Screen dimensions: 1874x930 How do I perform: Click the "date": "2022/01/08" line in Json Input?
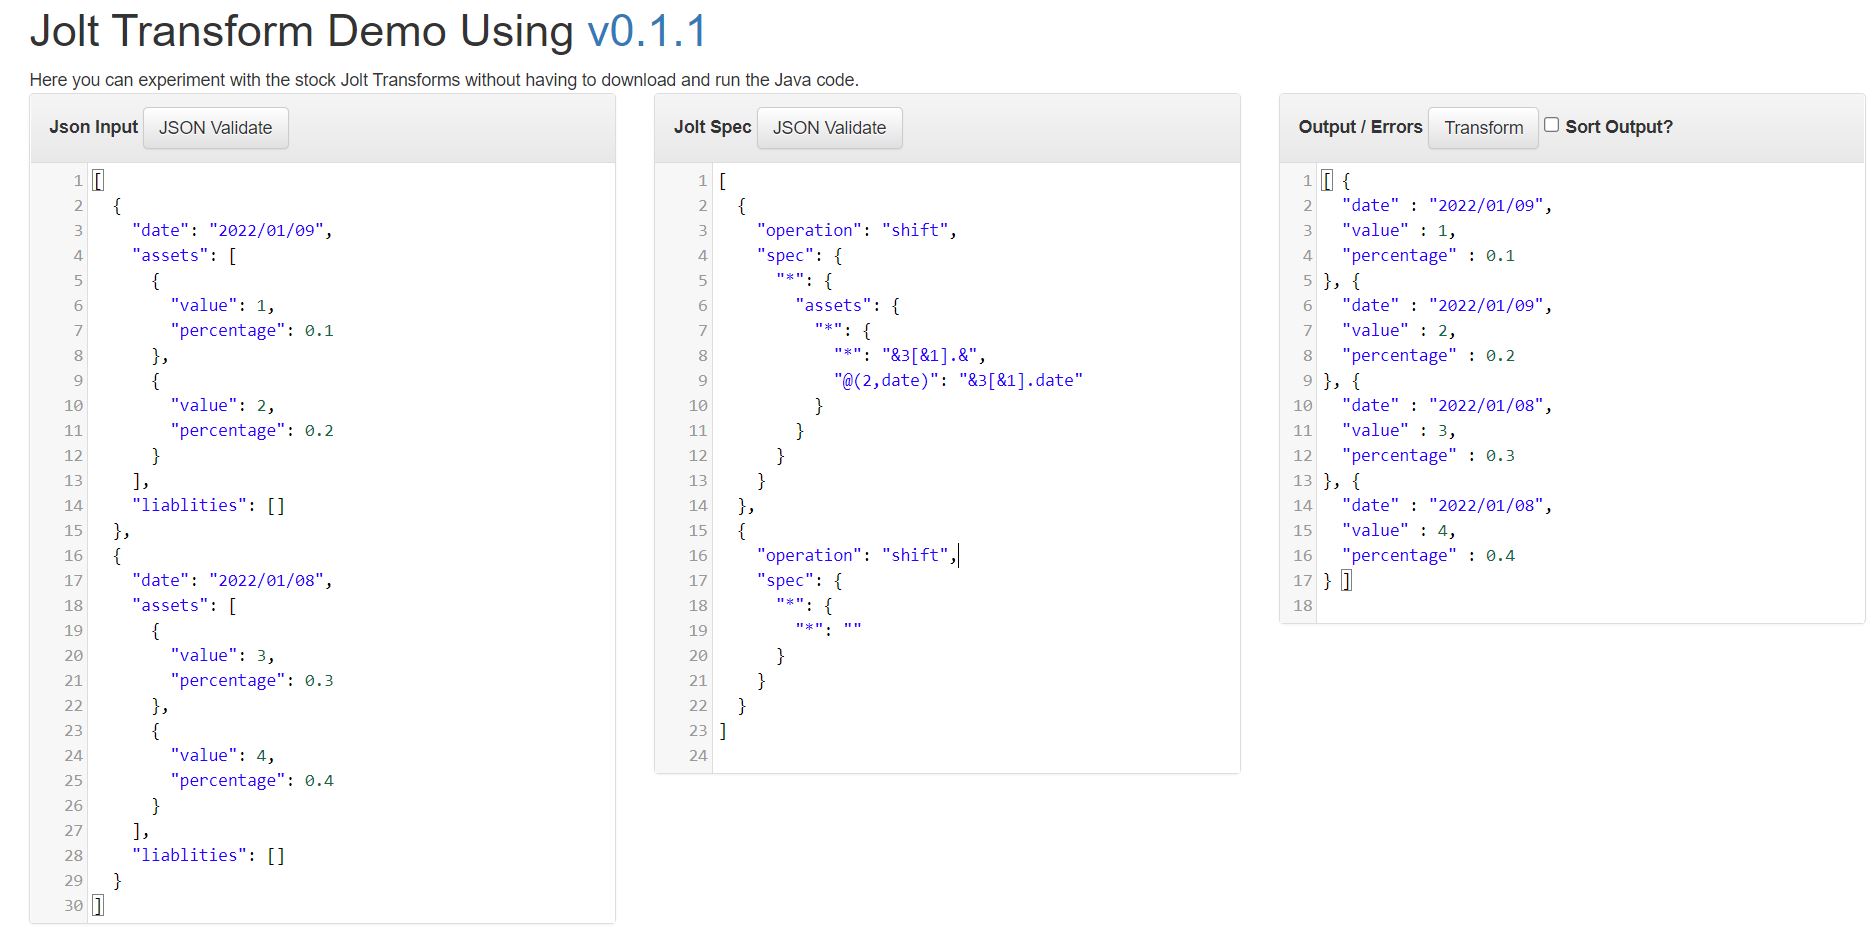pyautogui.click(x=232, y=580)
